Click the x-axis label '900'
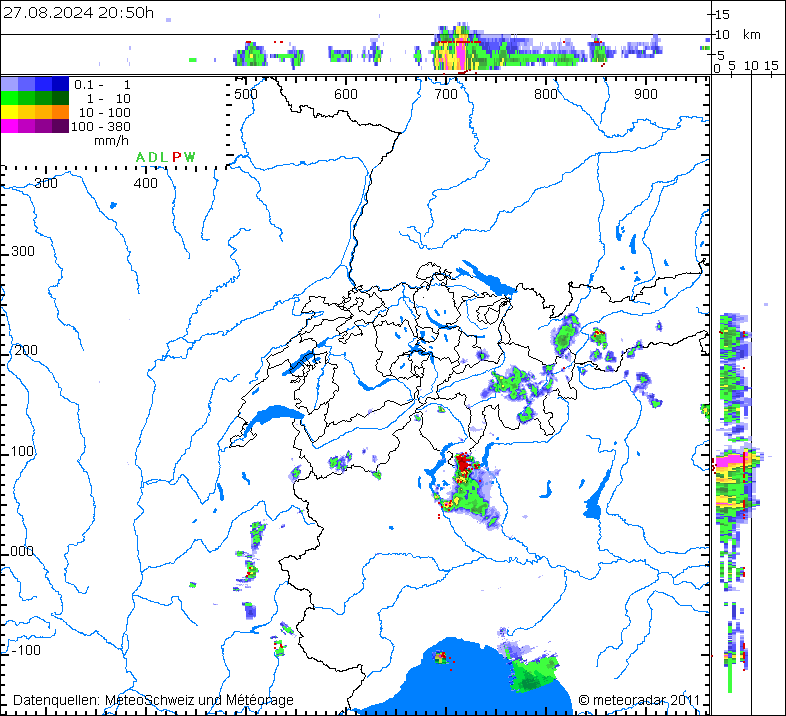The image size is (786, 716). point(646,94)
